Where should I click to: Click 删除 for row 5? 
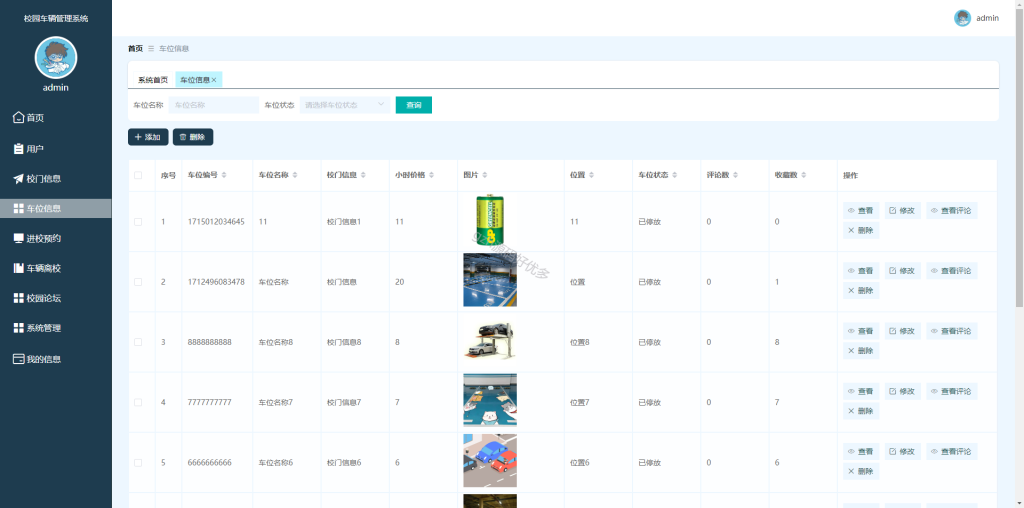click(861, 471)
